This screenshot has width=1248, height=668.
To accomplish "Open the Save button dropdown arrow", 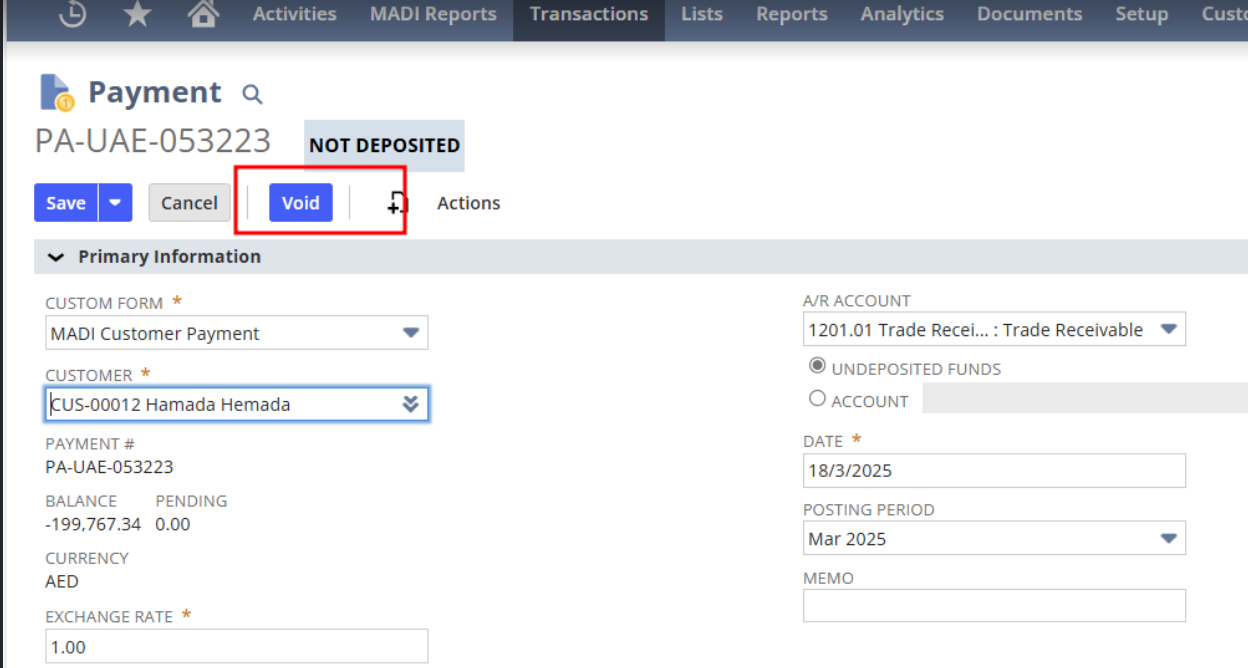I will pyautogui.click(x=116, y=203).
